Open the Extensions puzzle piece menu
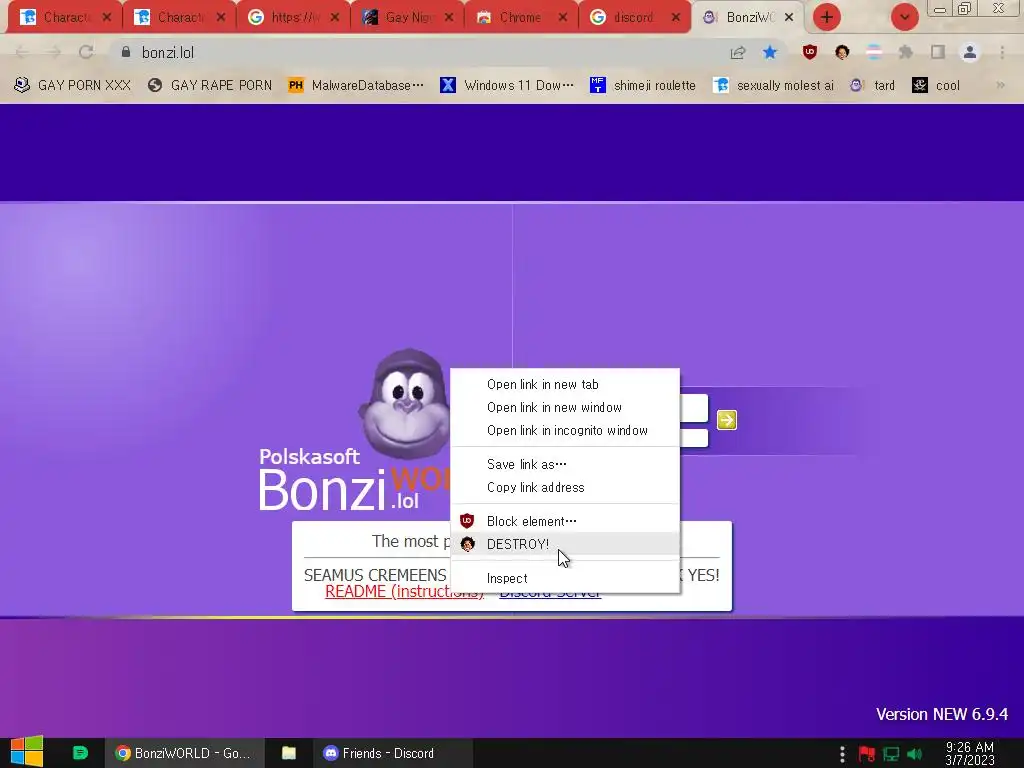This screenshot has width=1024, height=768. pos(906,52)
